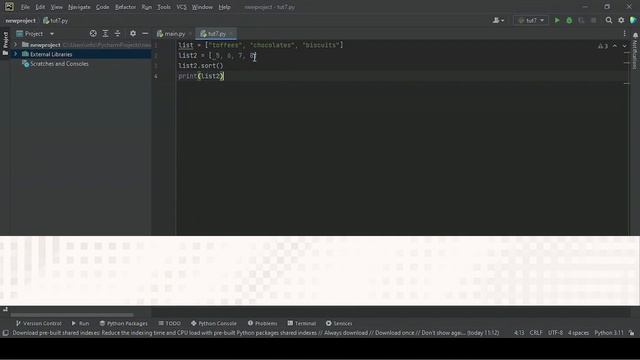Select Scratches and Consoles tree item

click(59, 64)
